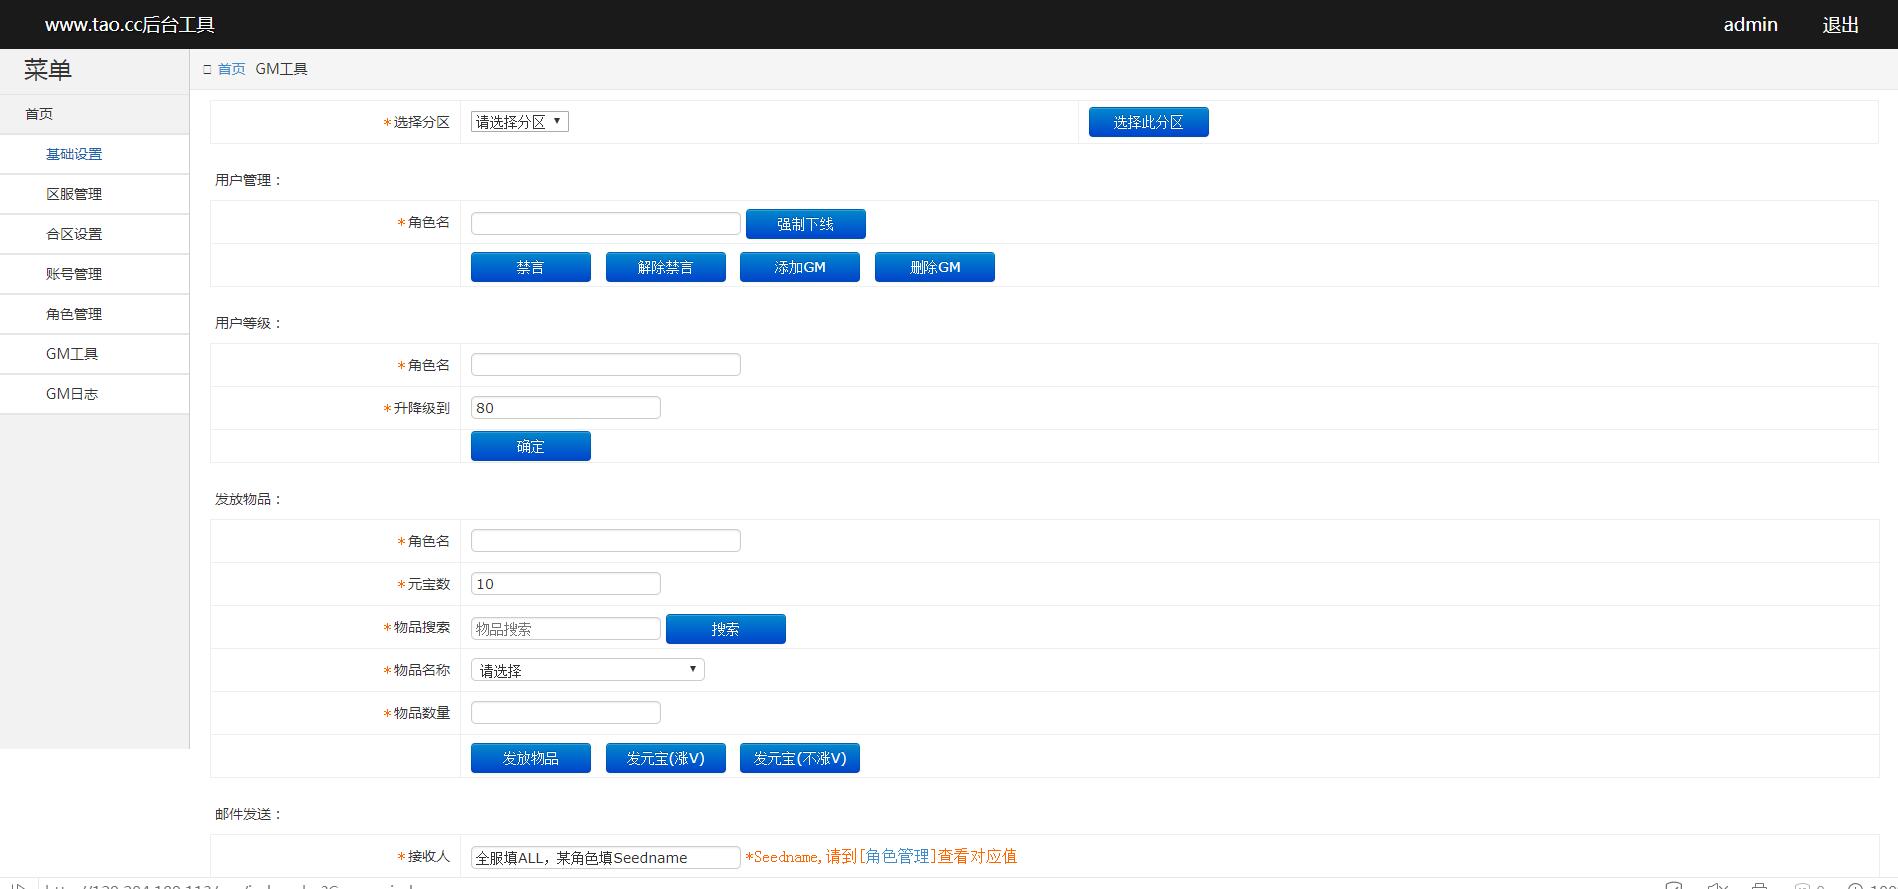The width and height of the screenshot is (1898, 889).
Task: Click the 发元宝(不涨V) button
Action: 799,758
